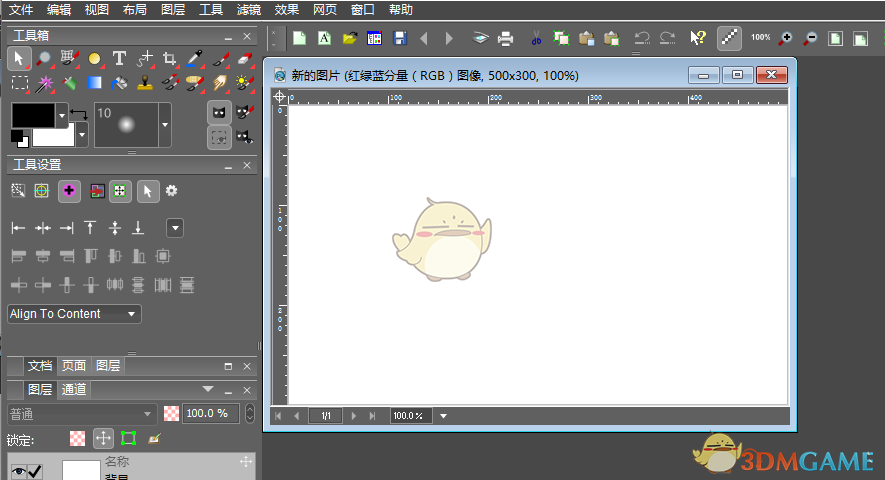The height and width of the screenshot is (480, 885).
Task: Click the 100% zoom toolbar button
Action: [760, 38]
